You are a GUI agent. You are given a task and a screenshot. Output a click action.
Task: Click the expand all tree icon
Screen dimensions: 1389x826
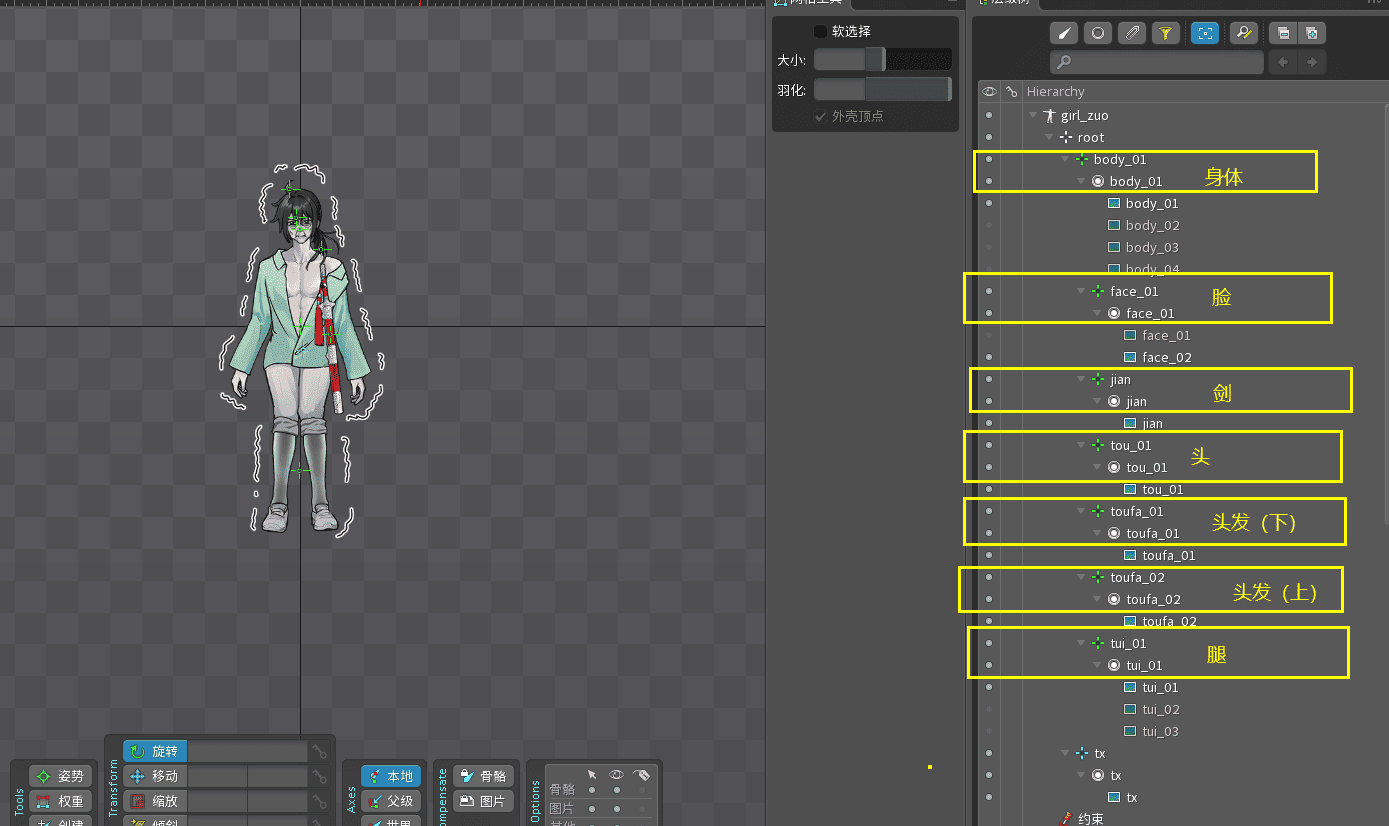point(1311,33)
